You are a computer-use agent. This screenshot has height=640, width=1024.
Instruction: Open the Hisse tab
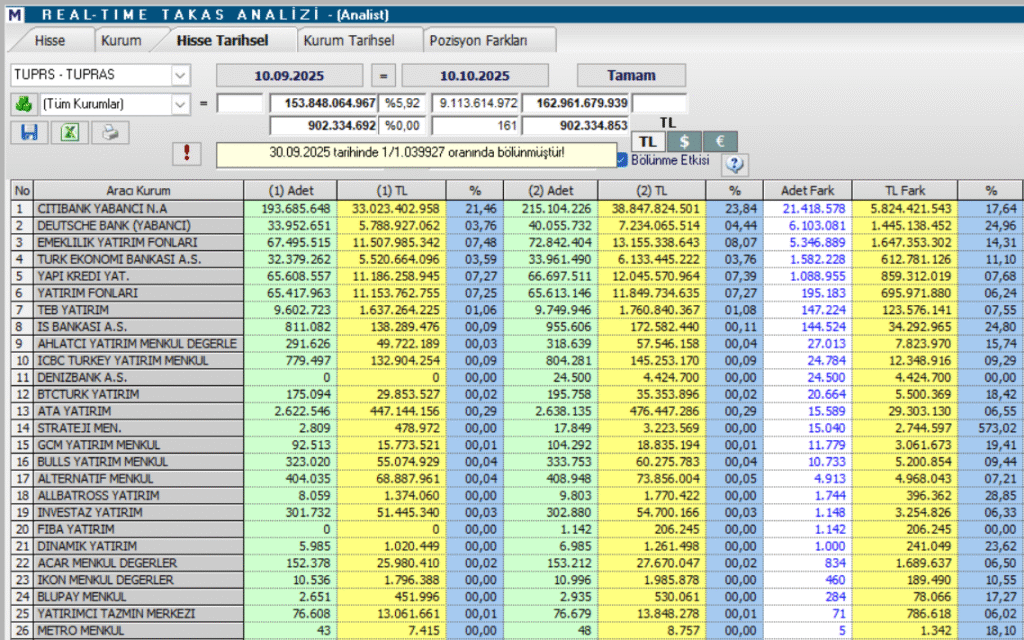[50, 40]
